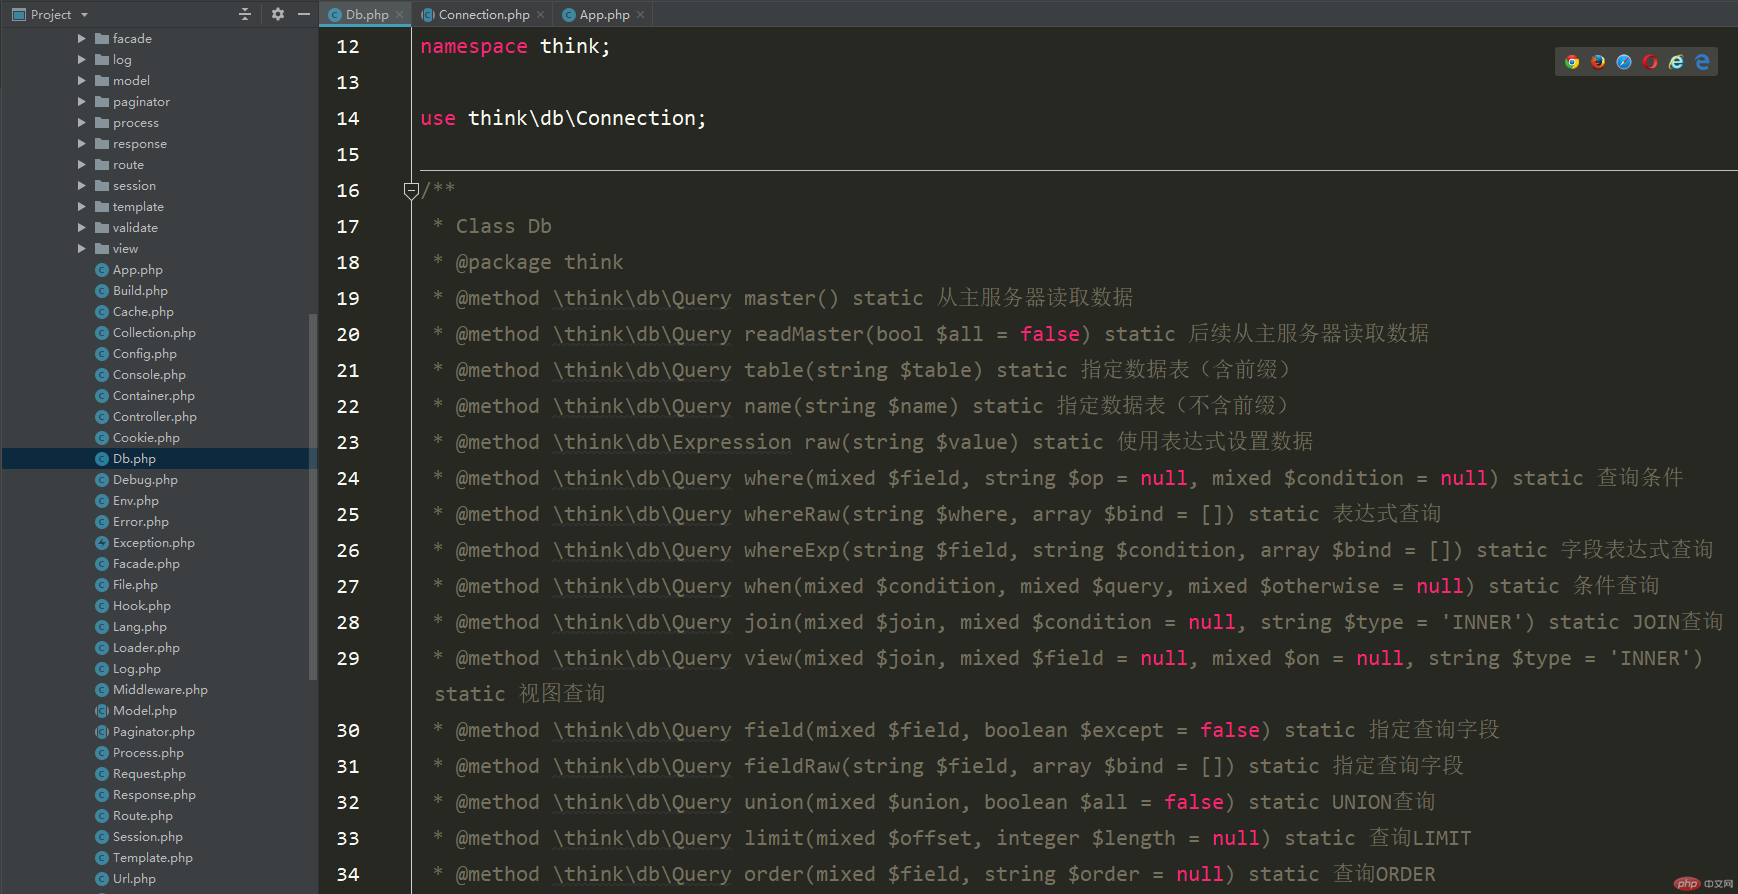Hide the Project tool window
Viewport: 1738px width, 894px height.
point(303,14)
